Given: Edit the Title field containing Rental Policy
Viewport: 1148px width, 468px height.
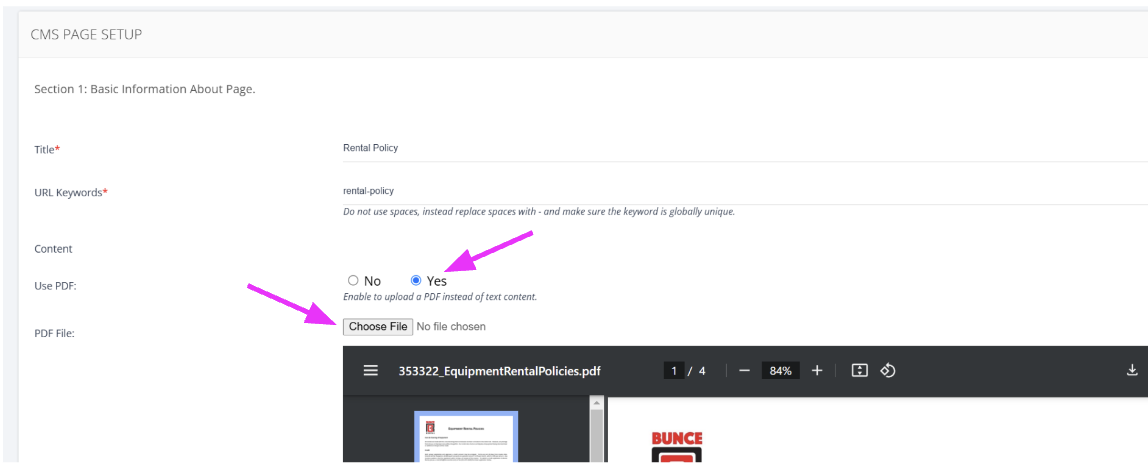Looking at the screenshot, I should [x=745, y=148].
